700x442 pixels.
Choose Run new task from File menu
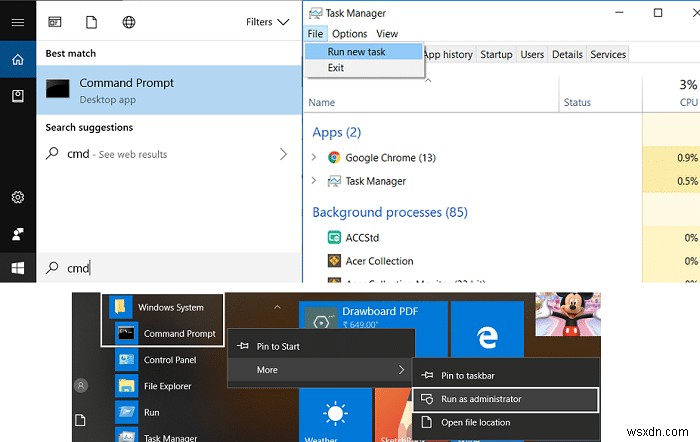click(364, 52)
